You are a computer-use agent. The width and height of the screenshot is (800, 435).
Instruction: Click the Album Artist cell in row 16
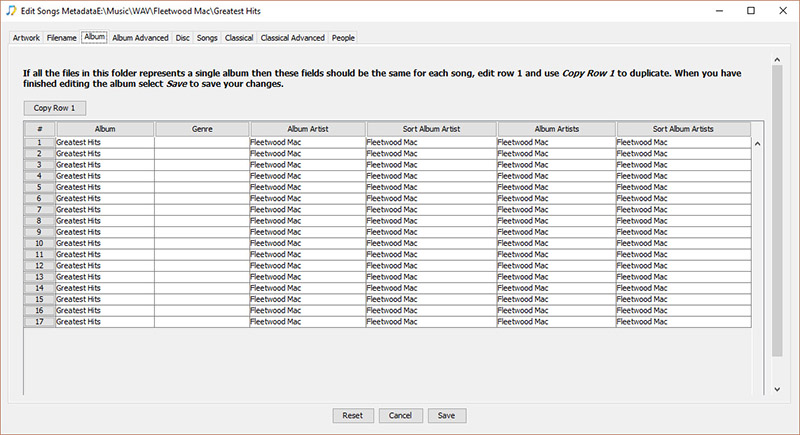[308, 311]
